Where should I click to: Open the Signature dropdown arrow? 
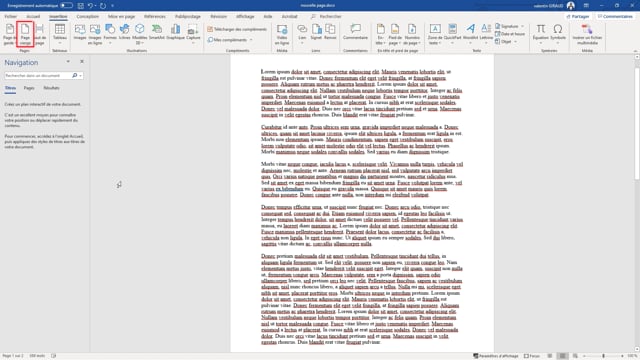522,26
